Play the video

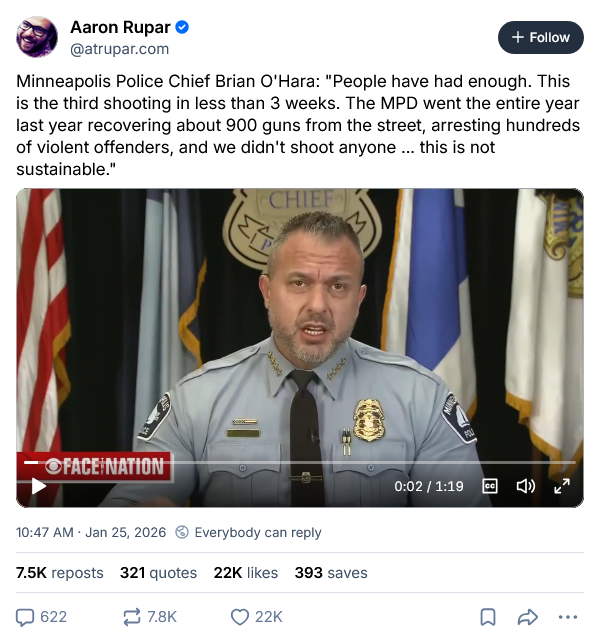pos(39,486)
